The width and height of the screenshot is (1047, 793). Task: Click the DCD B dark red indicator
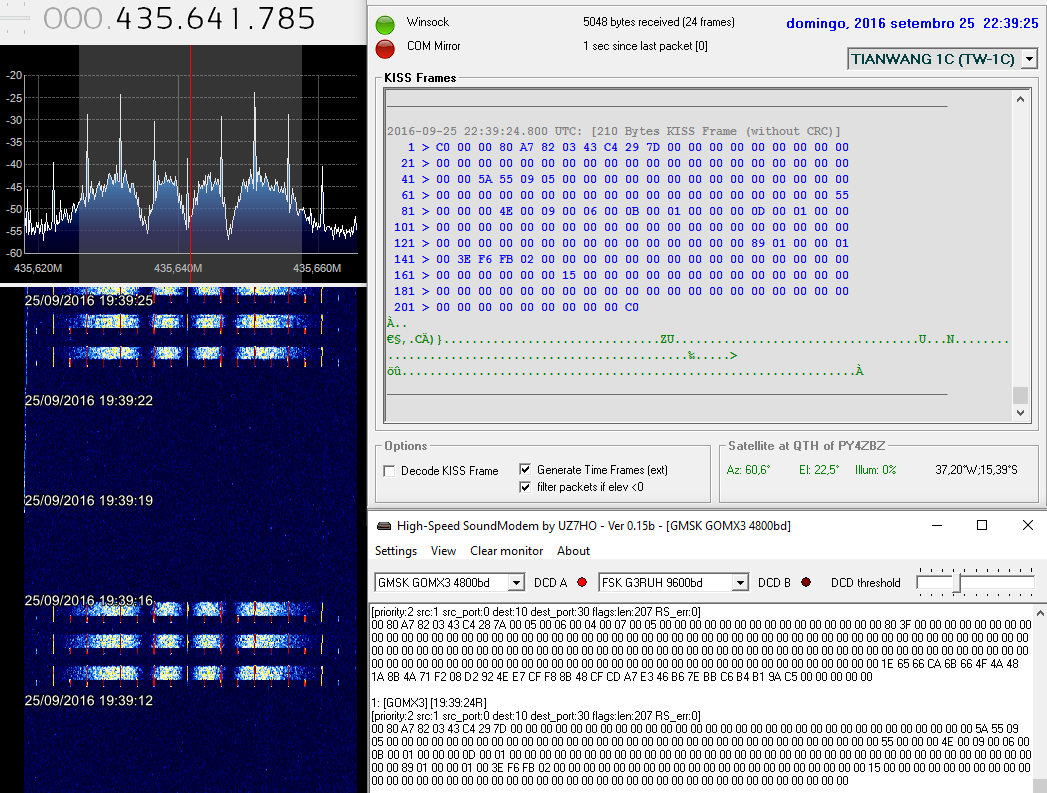[x=806, y=583]
